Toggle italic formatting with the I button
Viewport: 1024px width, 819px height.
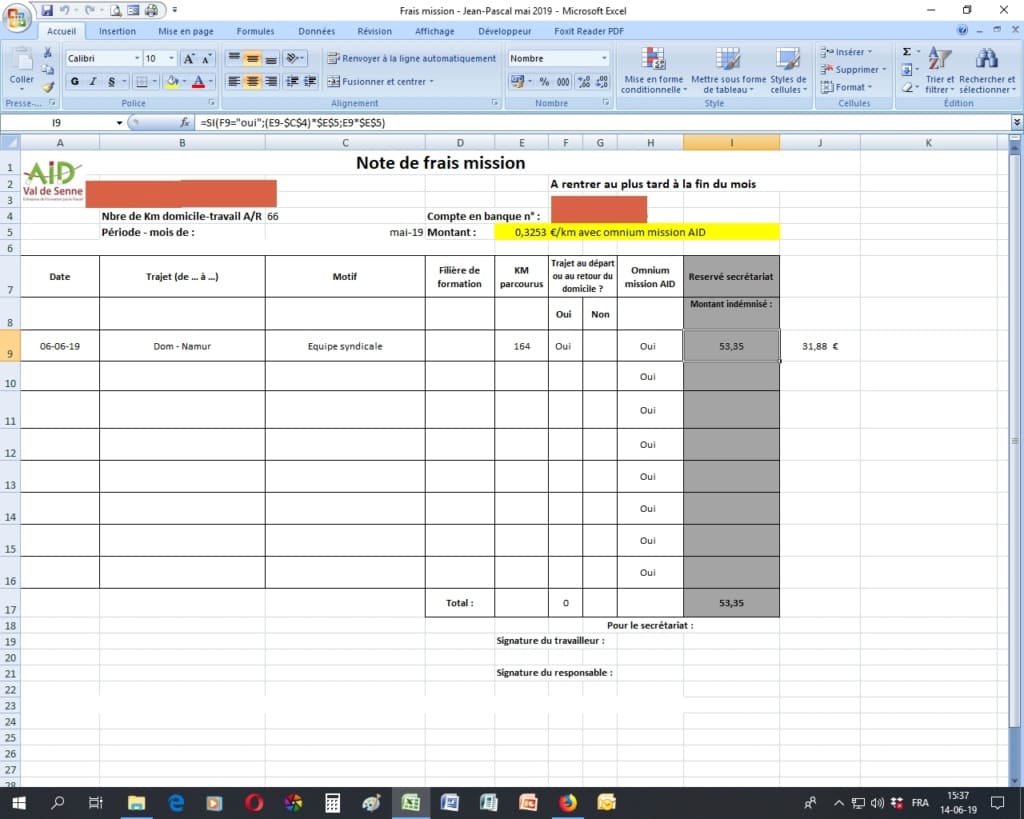coord(92,82)
